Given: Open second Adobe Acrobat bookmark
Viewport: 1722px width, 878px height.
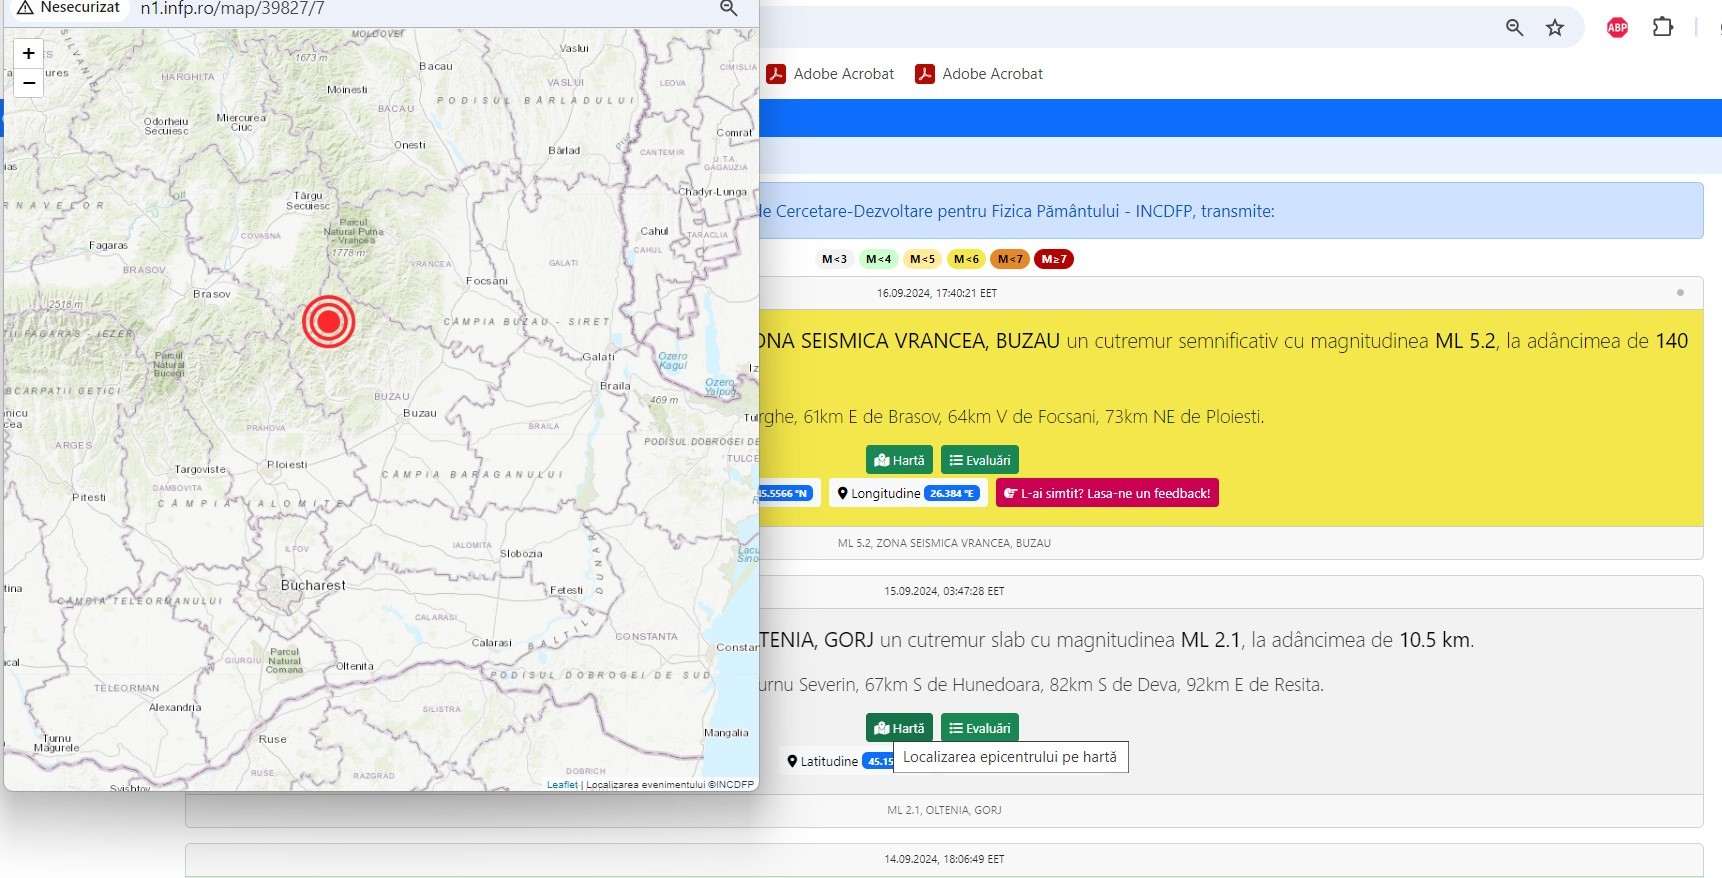Looking at the screenshot, I should coord(979,74).
